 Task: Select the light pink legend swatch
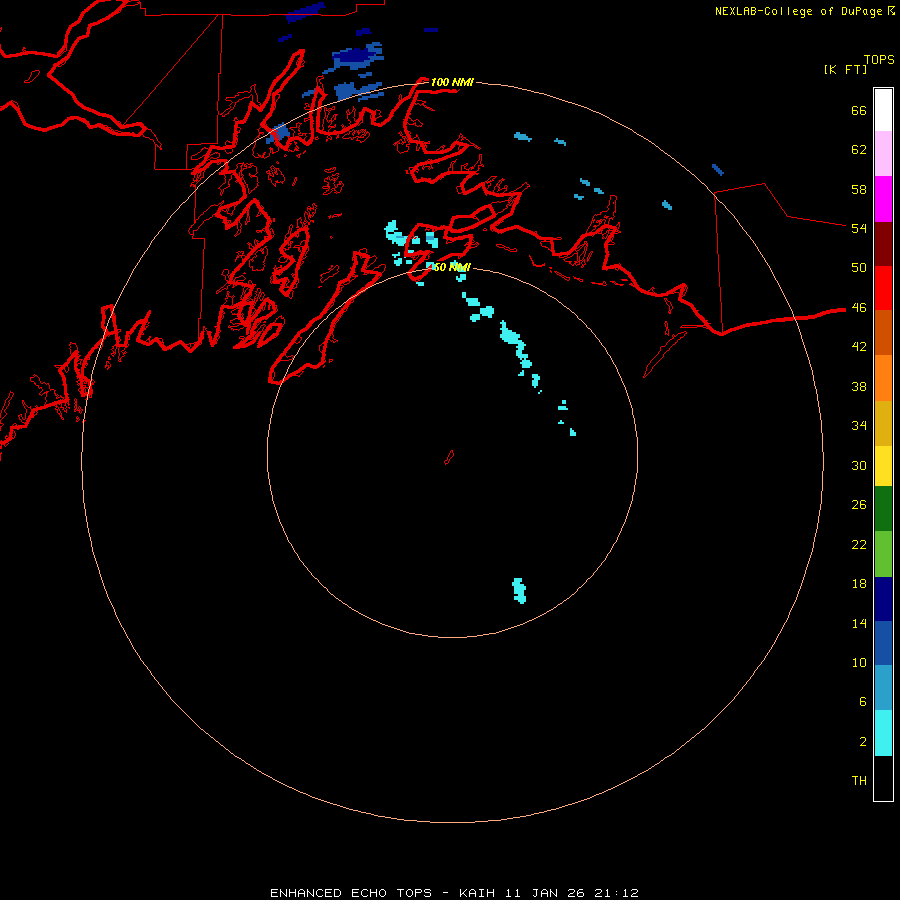click(x=883, y=154)
